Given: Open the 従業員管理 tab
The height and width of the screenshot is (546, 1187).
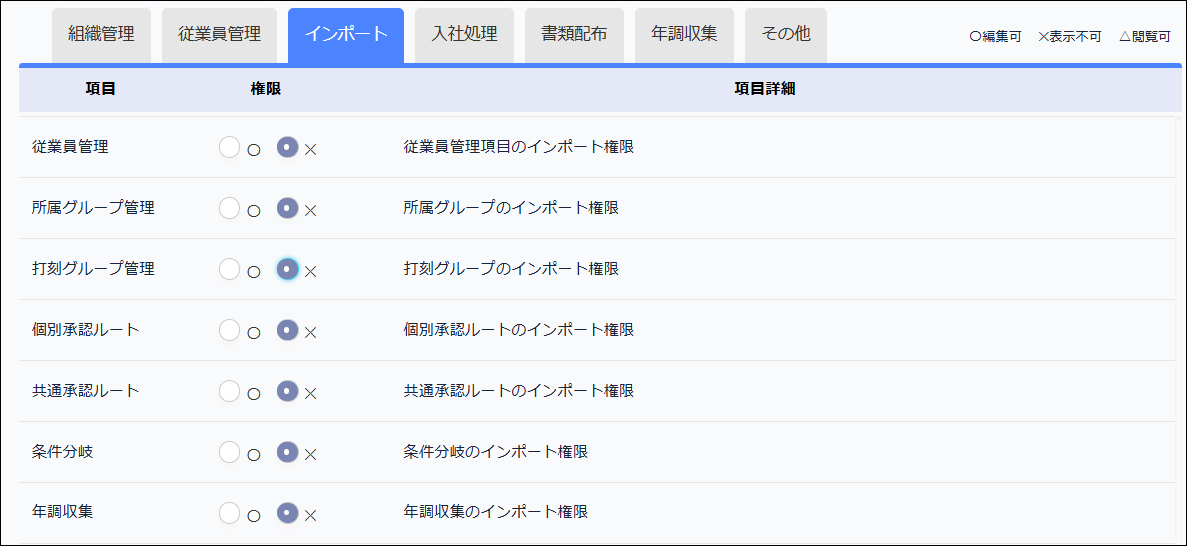Looking at the screenshot, I should (x=220, y=35).
